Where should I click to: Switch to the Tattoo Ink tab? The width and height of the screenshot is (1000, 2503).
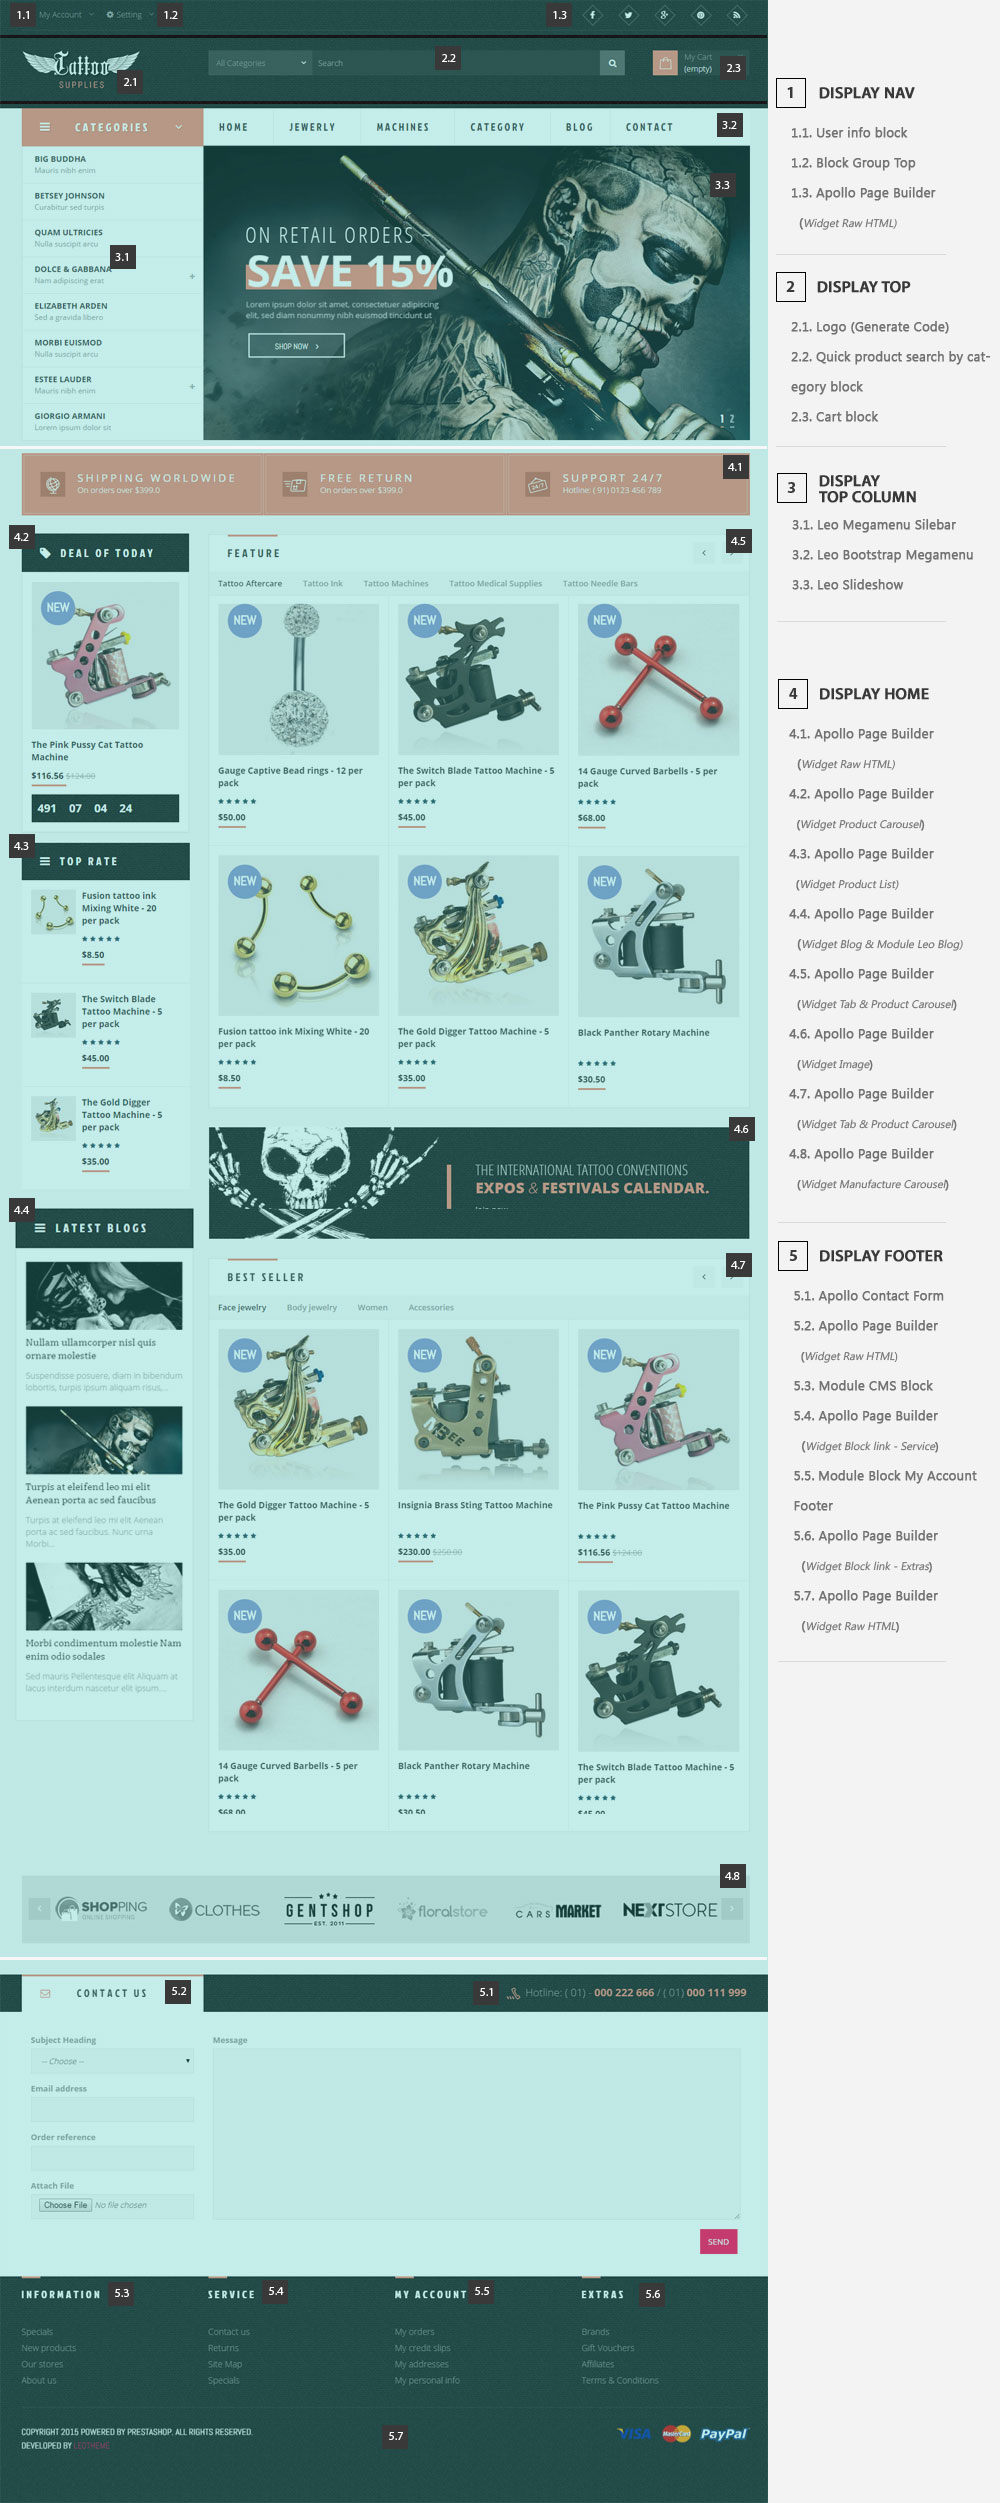pos(323,583)
